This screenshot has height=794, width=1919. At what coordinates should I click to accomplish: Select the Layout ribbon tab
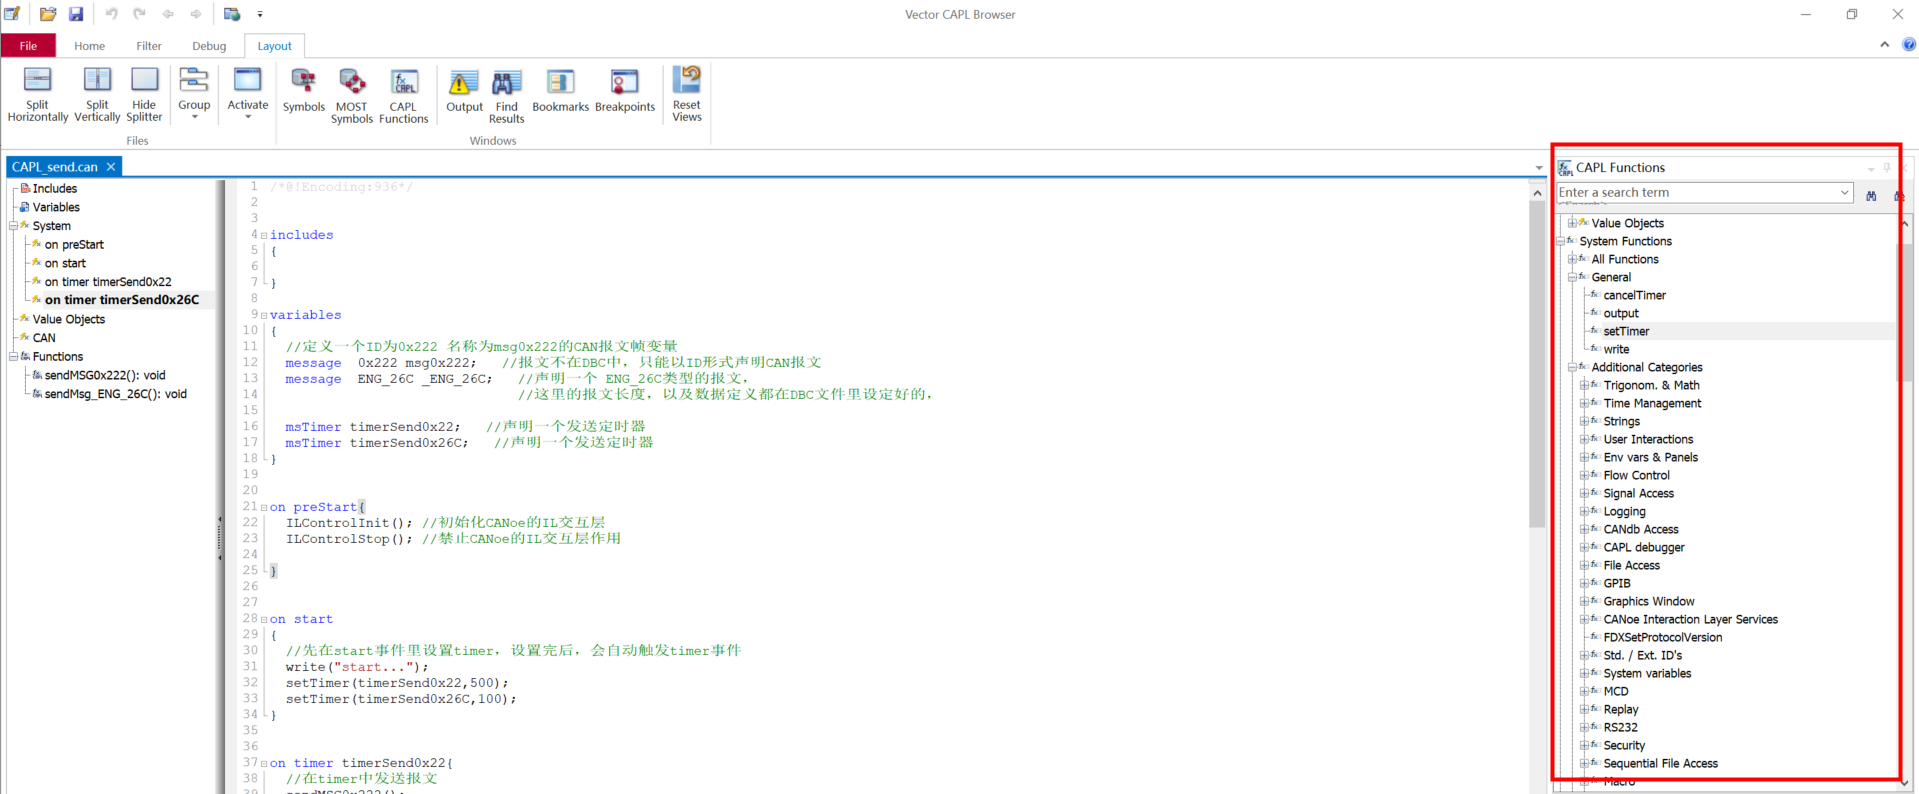click(274, 46)
